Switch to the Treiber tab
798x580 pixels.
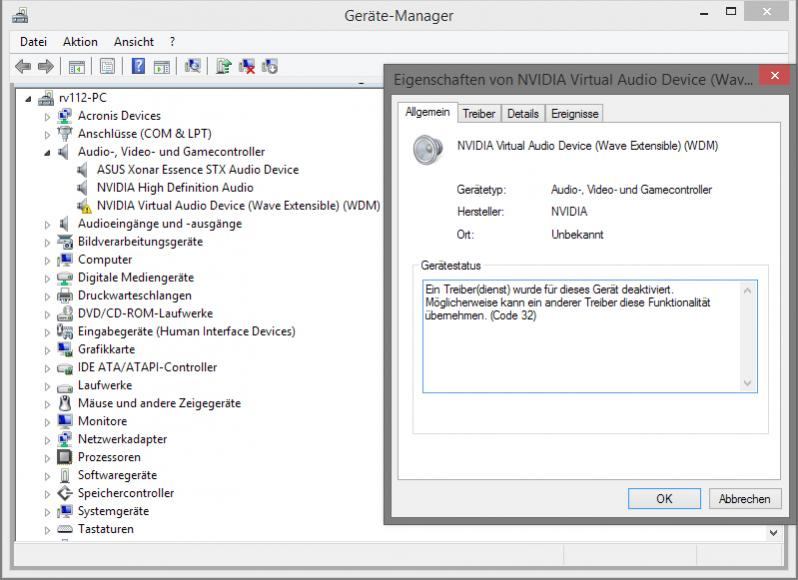click(x=479, y=114)
